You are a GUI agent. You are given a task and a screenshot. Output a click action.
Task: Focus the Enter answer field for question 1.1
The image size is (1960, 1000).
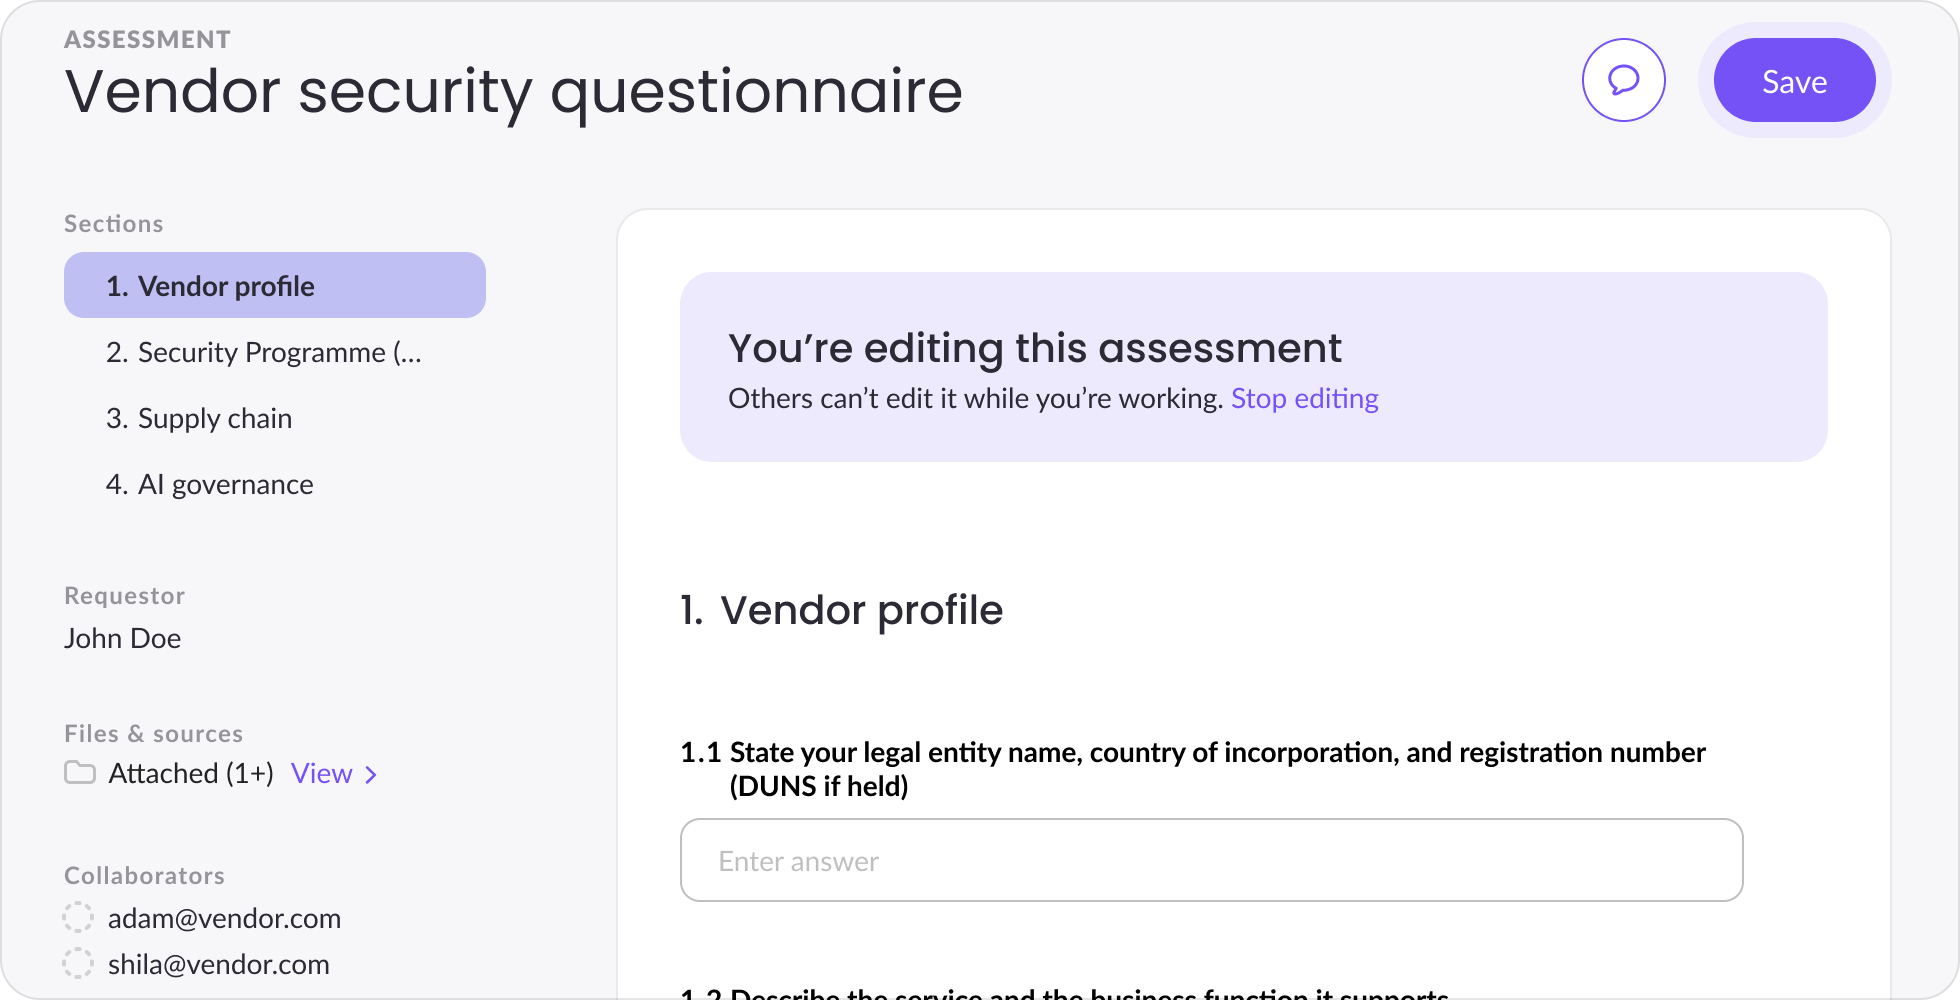click(x=1212, y=860)
